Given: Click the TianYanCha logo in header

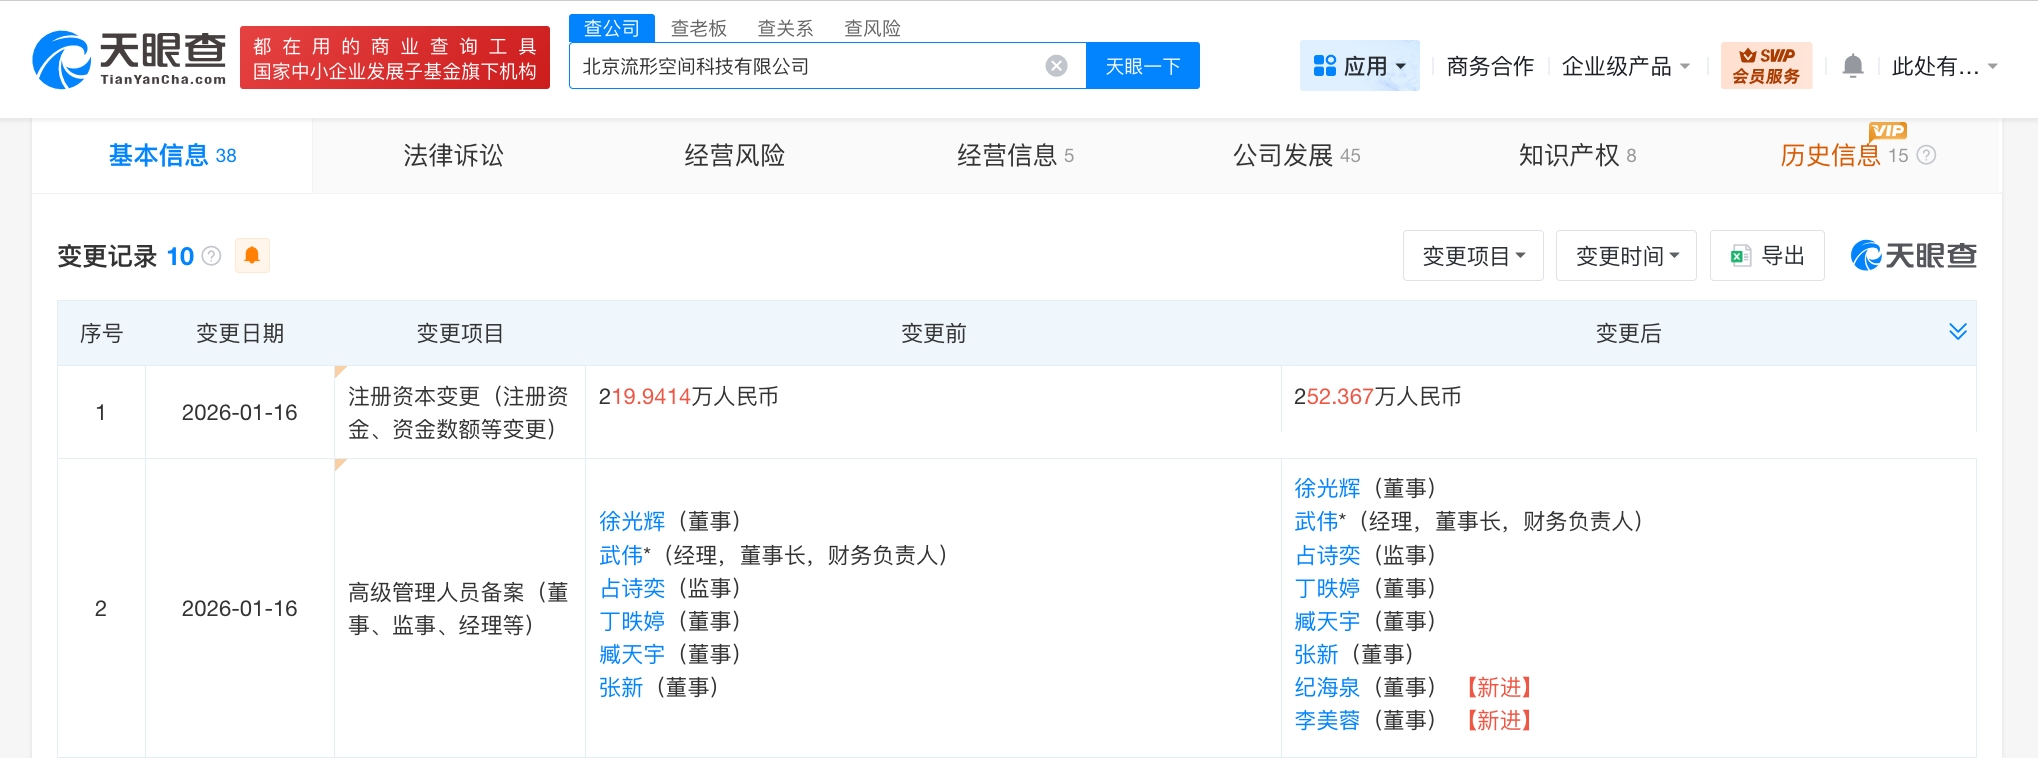Looking at the screenshot, I should (x=129, y=59).
